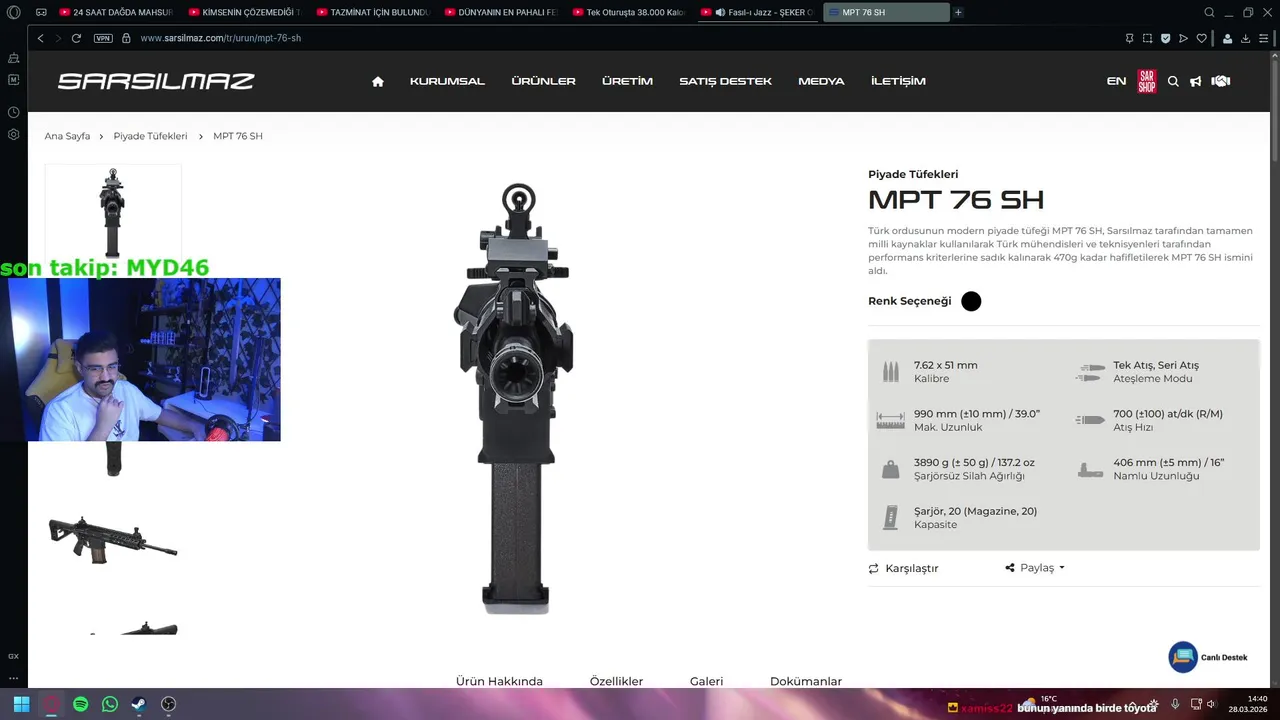This screenshot has height=720, width=1280.
Task: Open site search magnifier in header
Action: point(1173,81)
